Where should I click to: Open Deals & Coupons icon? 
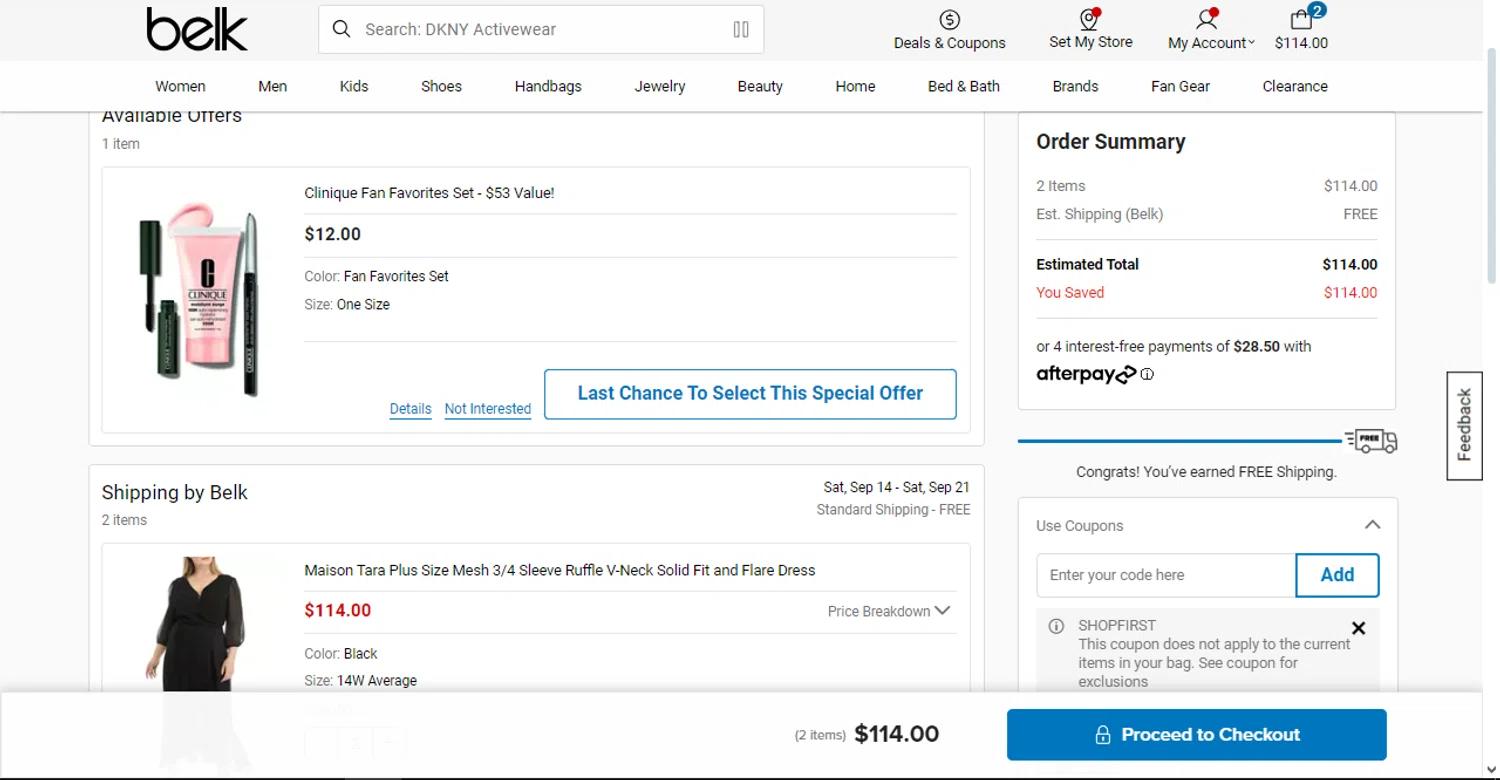949,20
